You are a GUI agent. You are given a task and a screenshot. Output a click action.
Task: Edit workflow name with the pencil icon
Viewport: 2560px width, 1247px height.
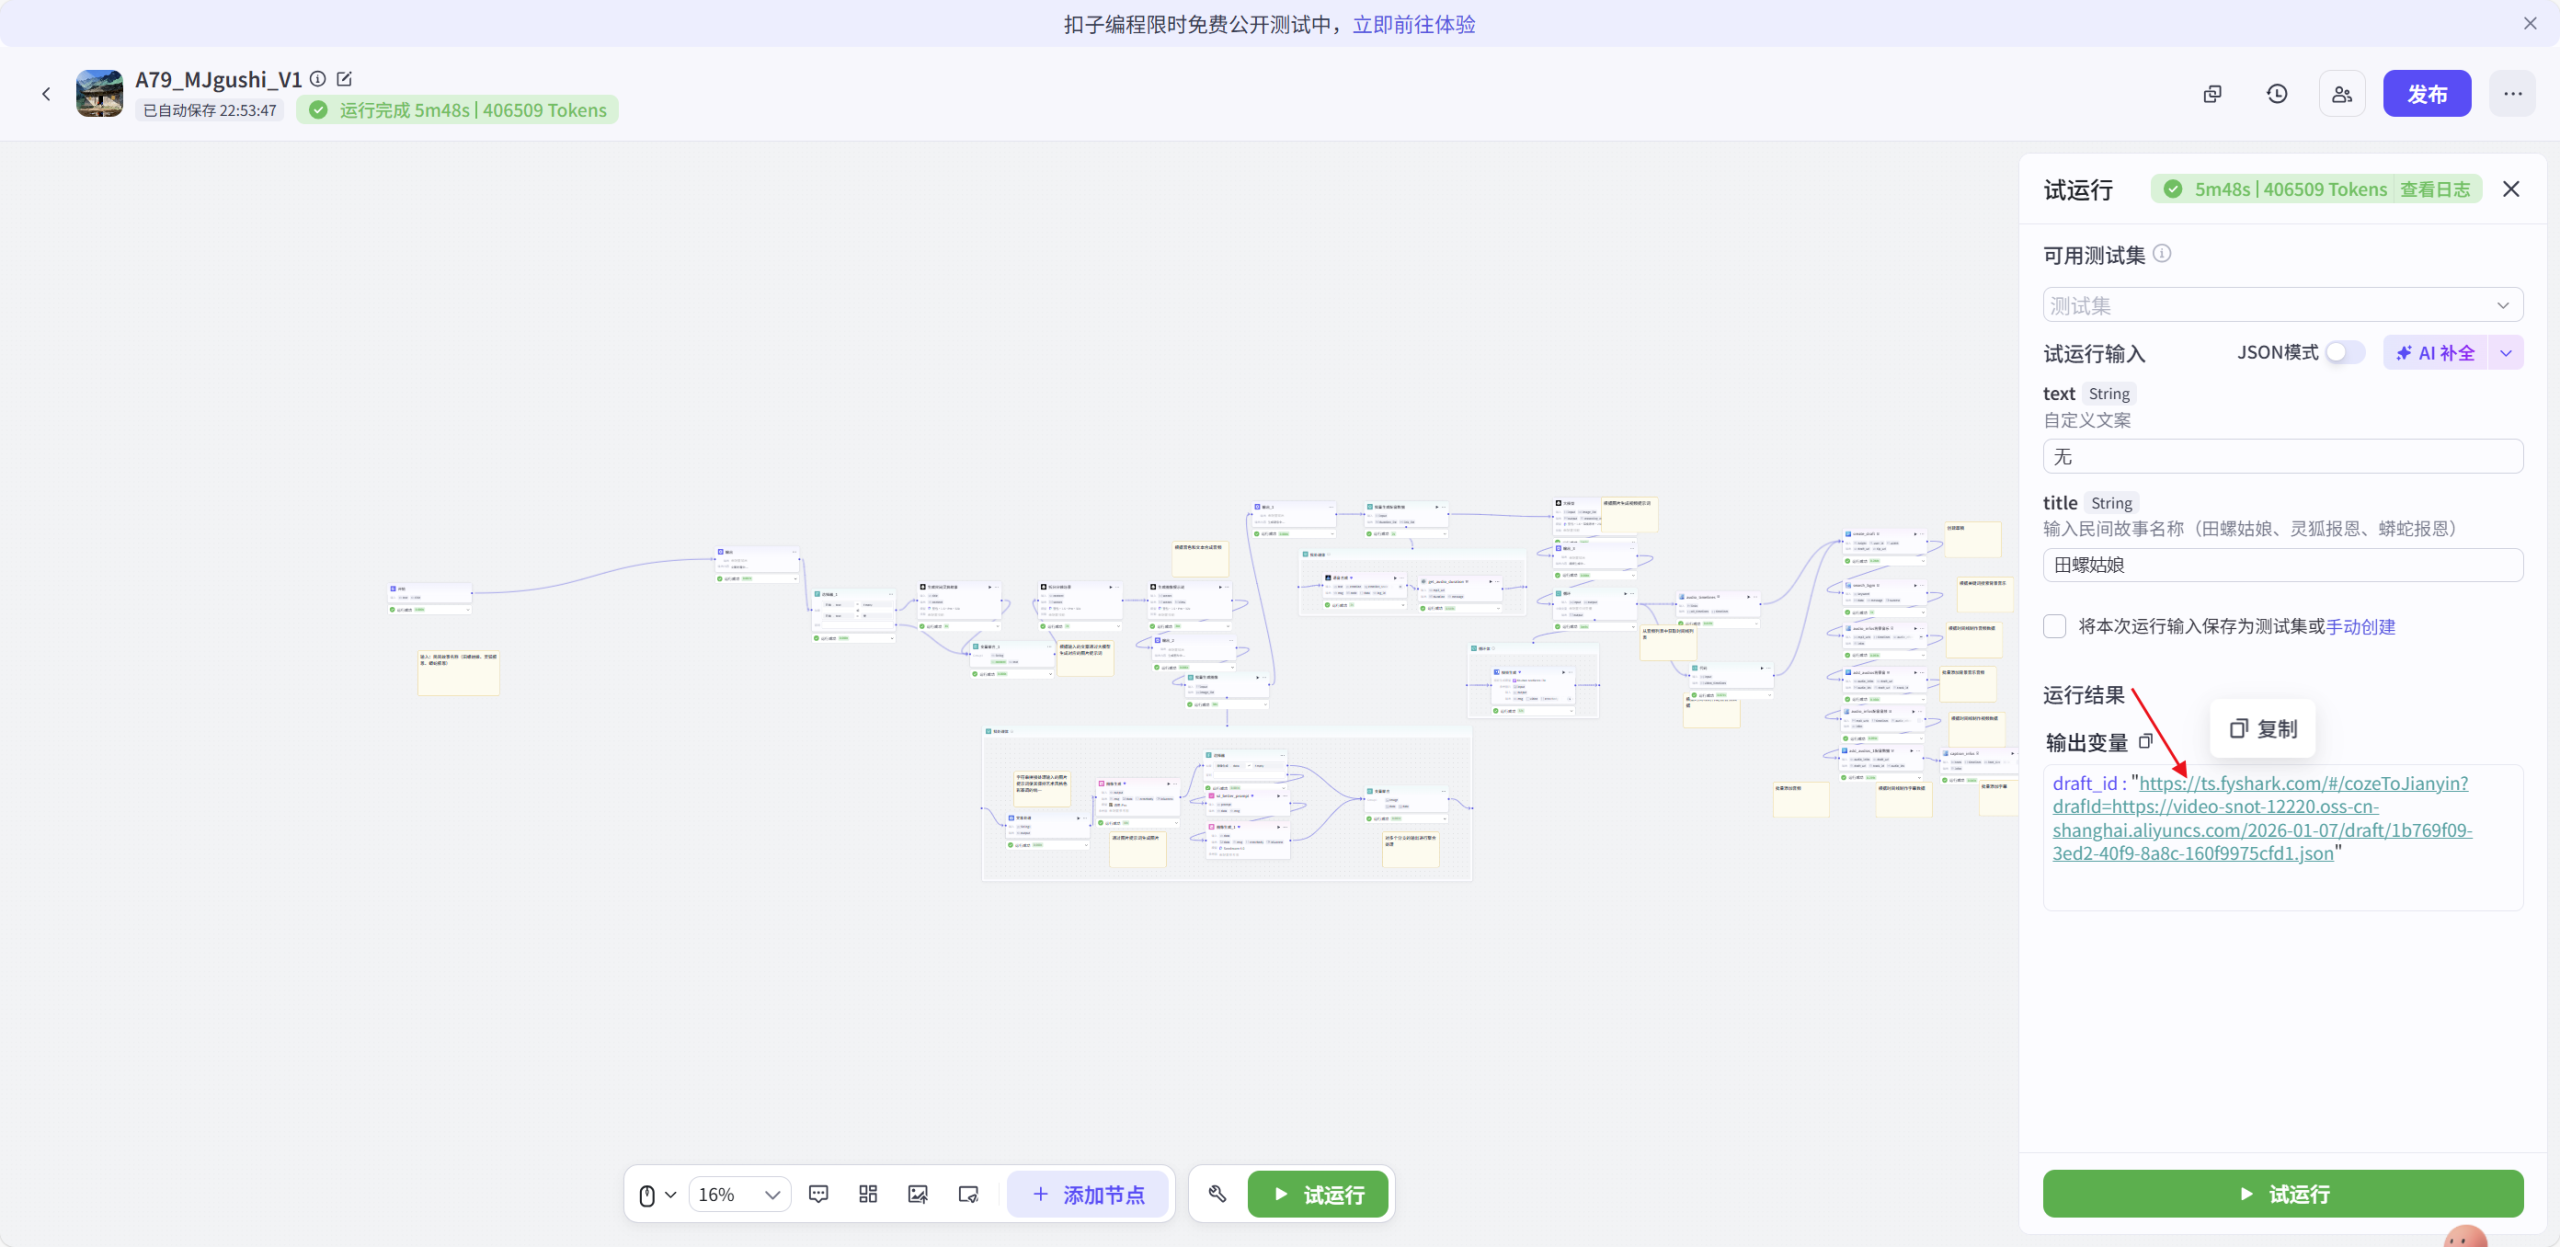pyautogui.click(x=343, y=79)
